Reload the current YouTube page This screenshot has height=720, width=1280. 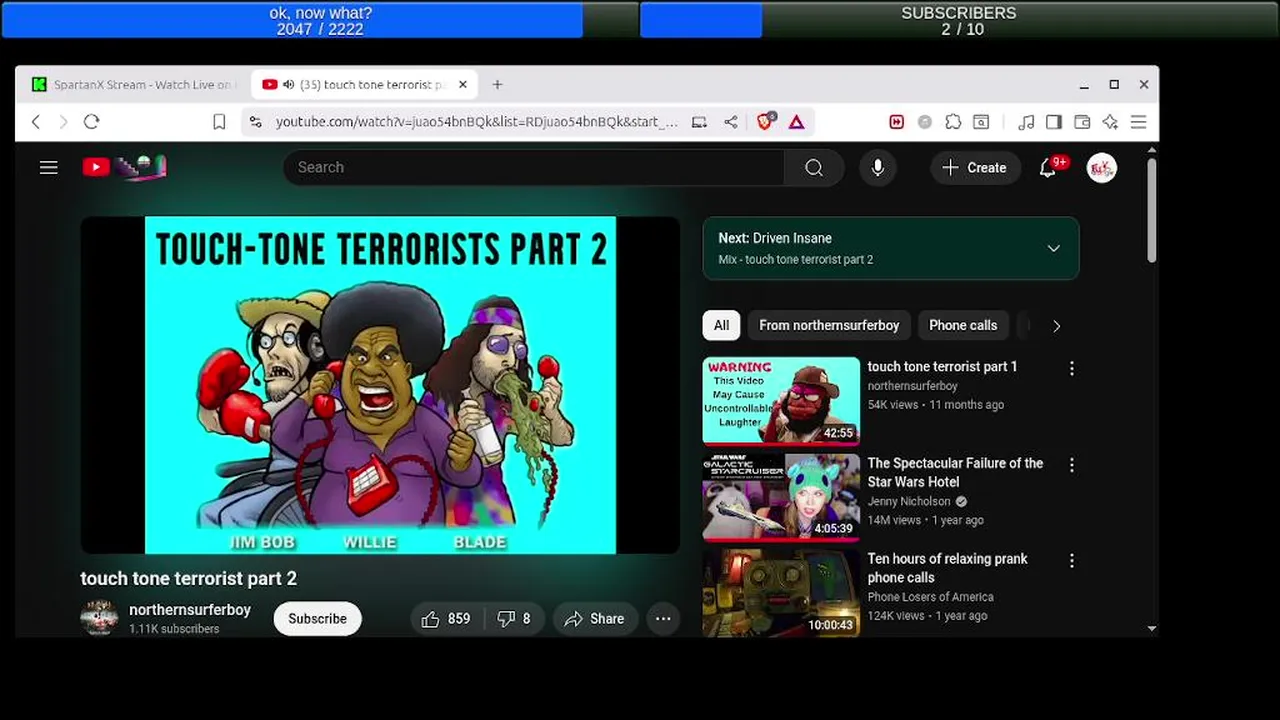click(x=91, y=122)
